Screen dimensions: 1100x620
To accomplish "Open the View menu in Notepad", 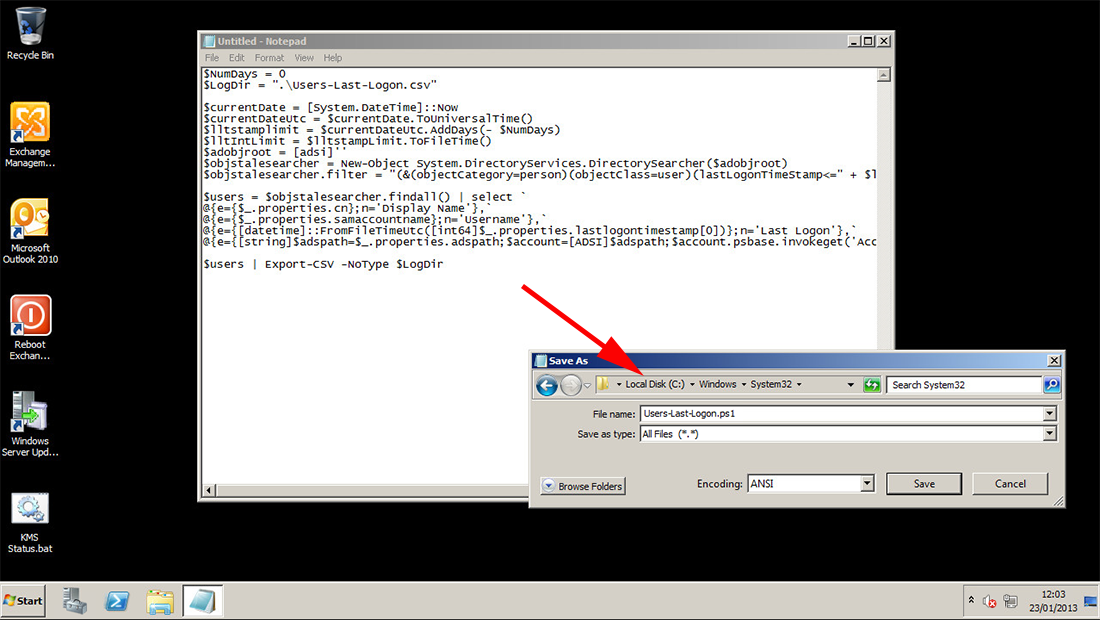I will tap(303, 57).
